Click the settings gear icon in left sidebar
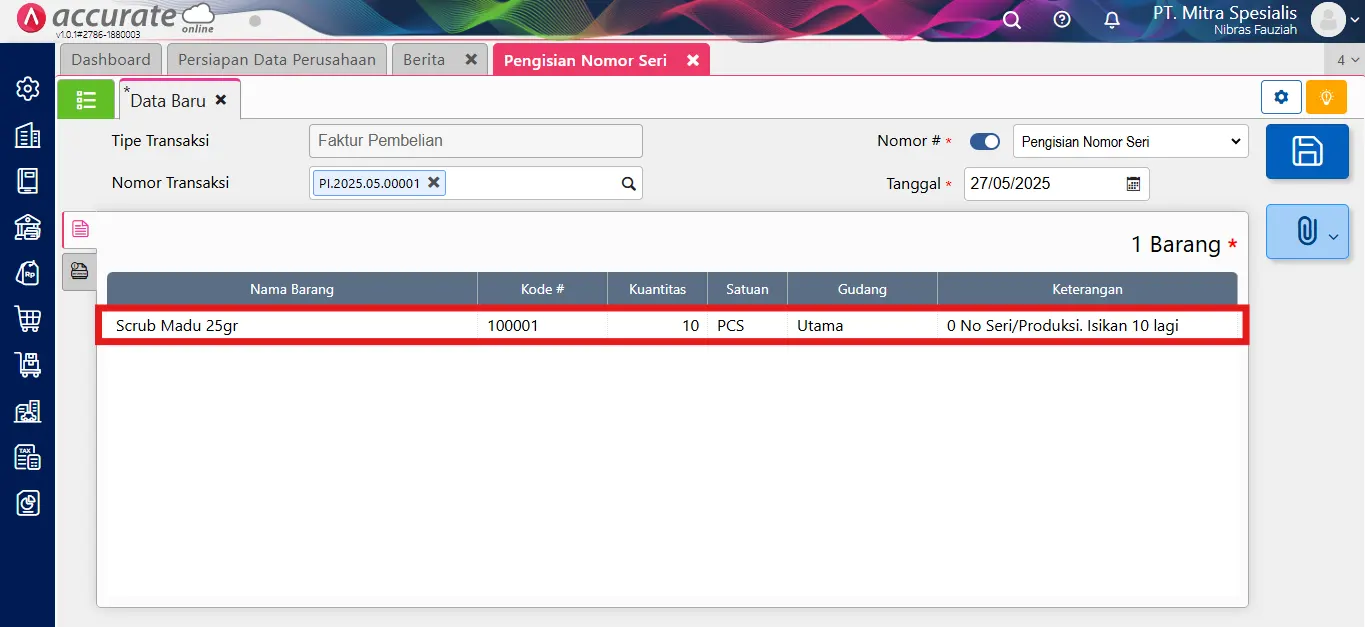 pyautogui.click(x=28, y=89)
